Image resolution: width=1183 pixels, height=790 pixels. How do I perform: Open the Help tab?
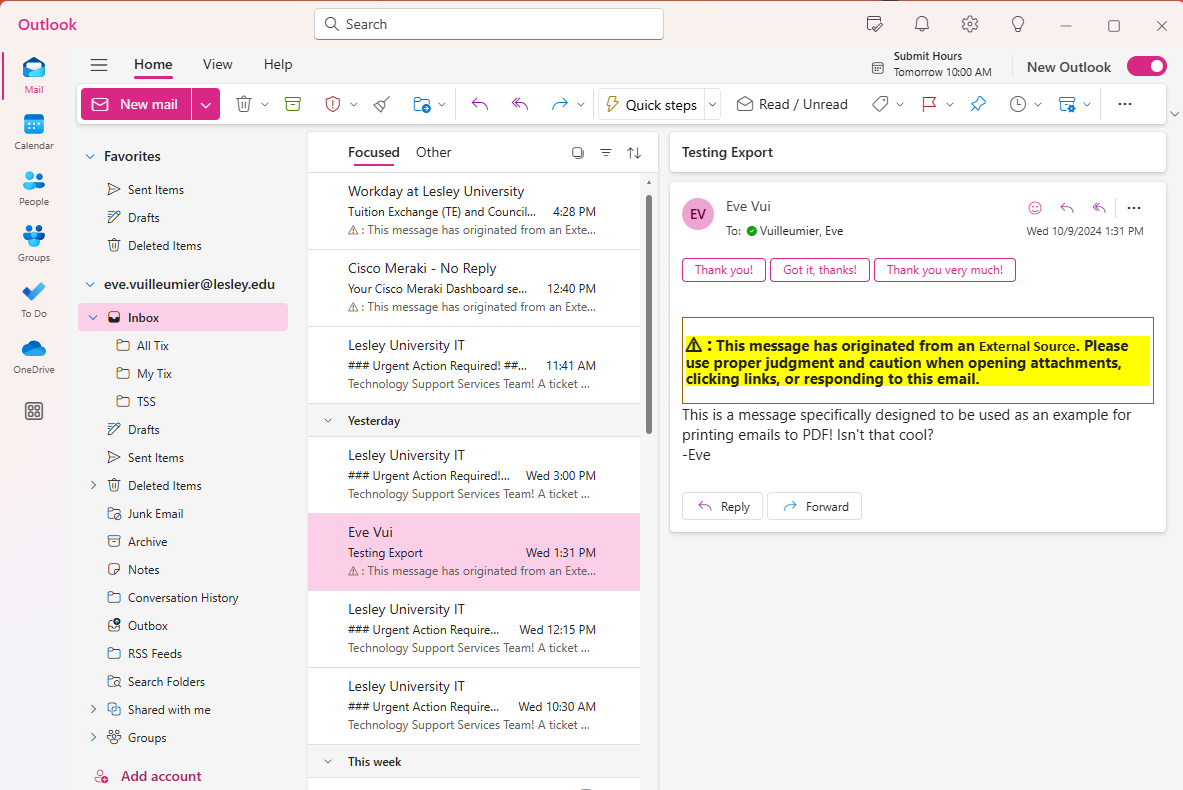pos(278,65)
